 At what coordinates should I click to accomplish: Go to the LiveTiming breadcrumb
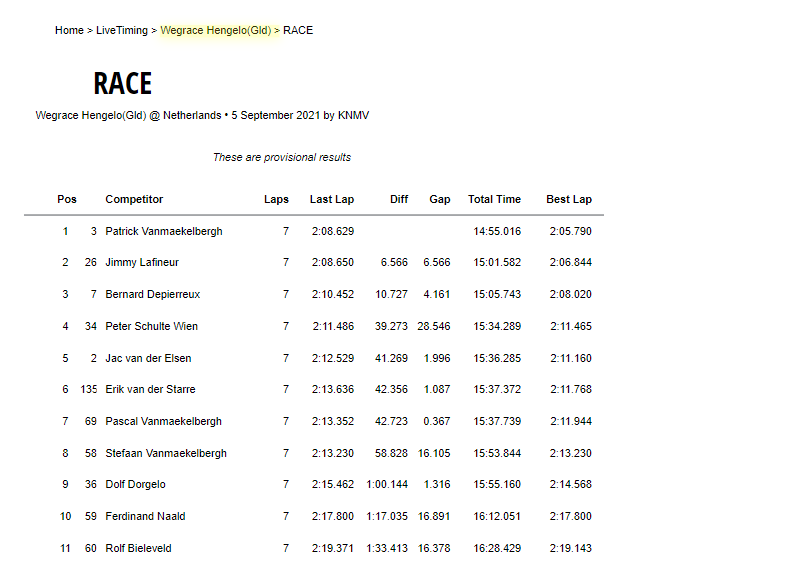121,30
